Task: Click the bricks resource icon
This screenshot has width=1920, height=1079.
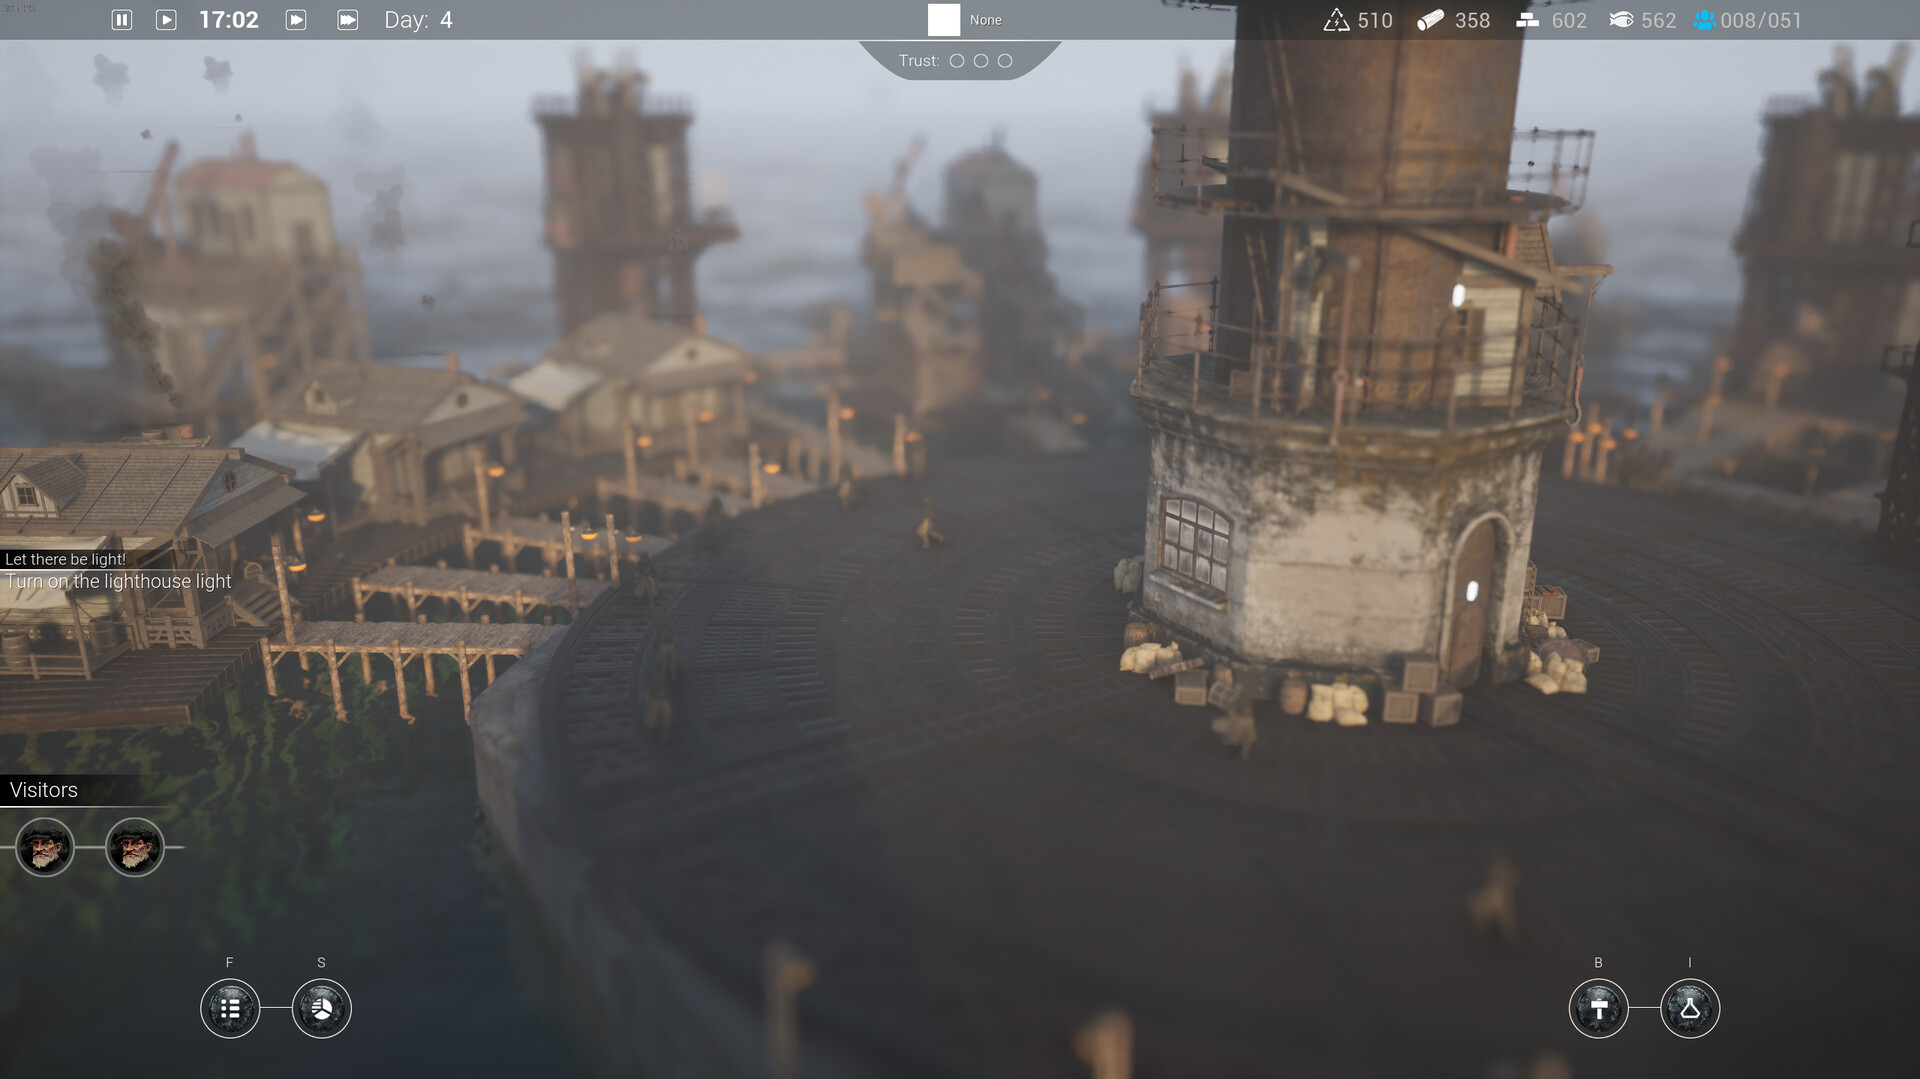Action: coord(1527,20)
